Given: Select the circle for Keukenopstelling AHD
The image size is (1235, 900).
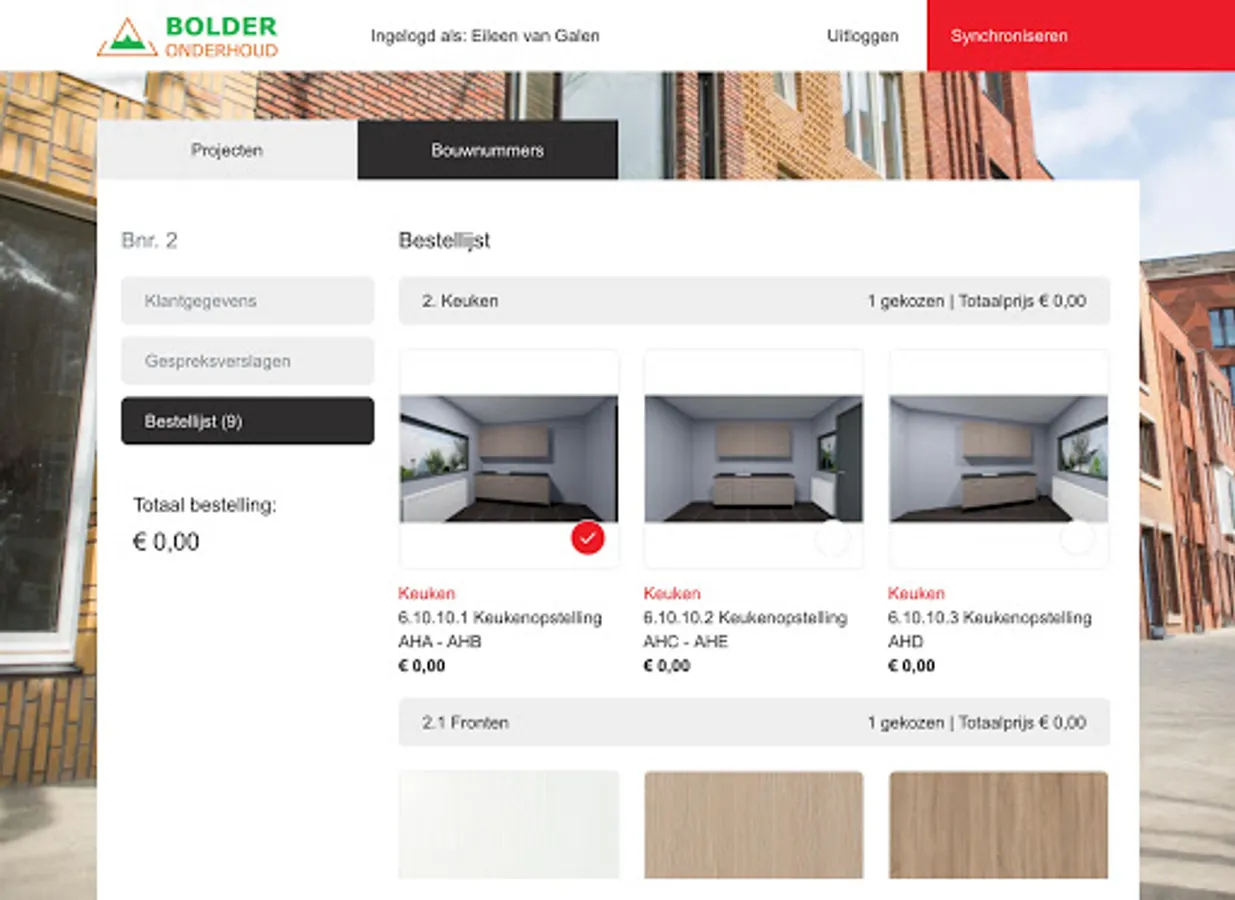Looking at the screenshot, I should (1077, 538).
